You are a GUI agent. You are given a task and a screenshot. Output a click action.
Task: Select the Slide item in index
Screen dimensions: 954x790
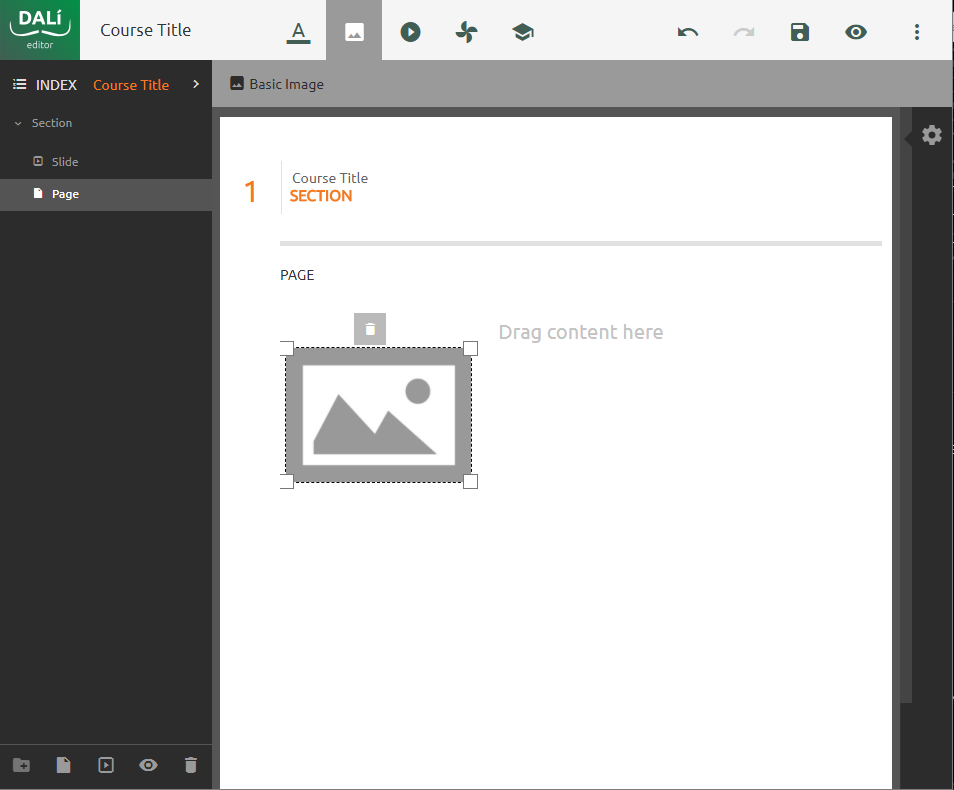tap(64, 161)
